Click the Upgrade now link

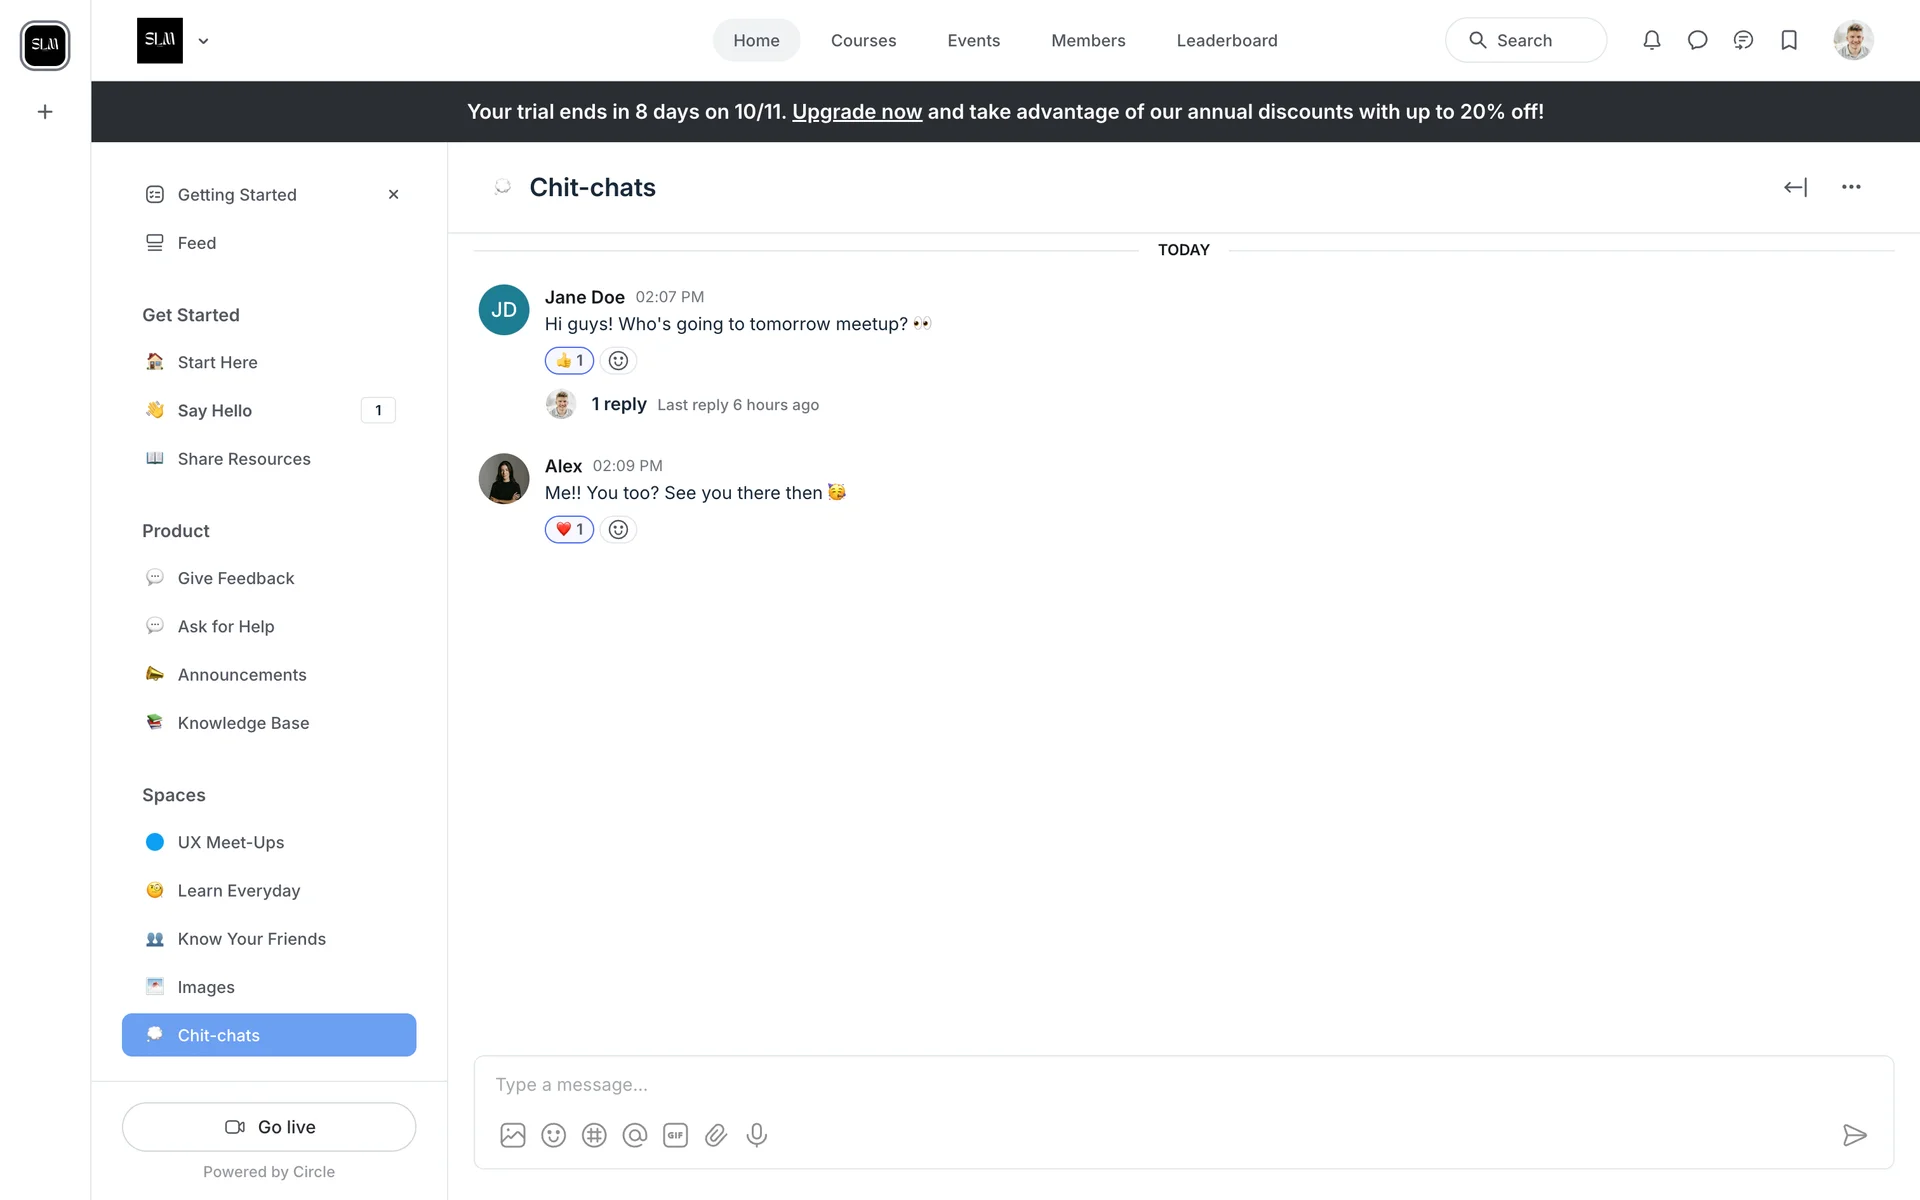pyautogui.click(x=856, y=112)
